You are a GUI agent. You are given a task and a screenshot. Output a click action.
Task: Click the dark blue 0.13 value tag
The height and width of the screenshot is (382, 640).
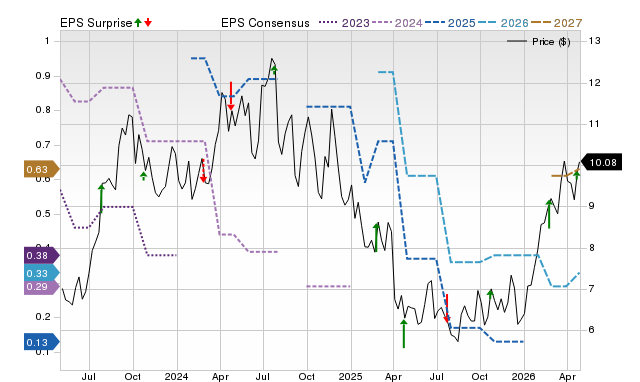[x=41, y=342]
